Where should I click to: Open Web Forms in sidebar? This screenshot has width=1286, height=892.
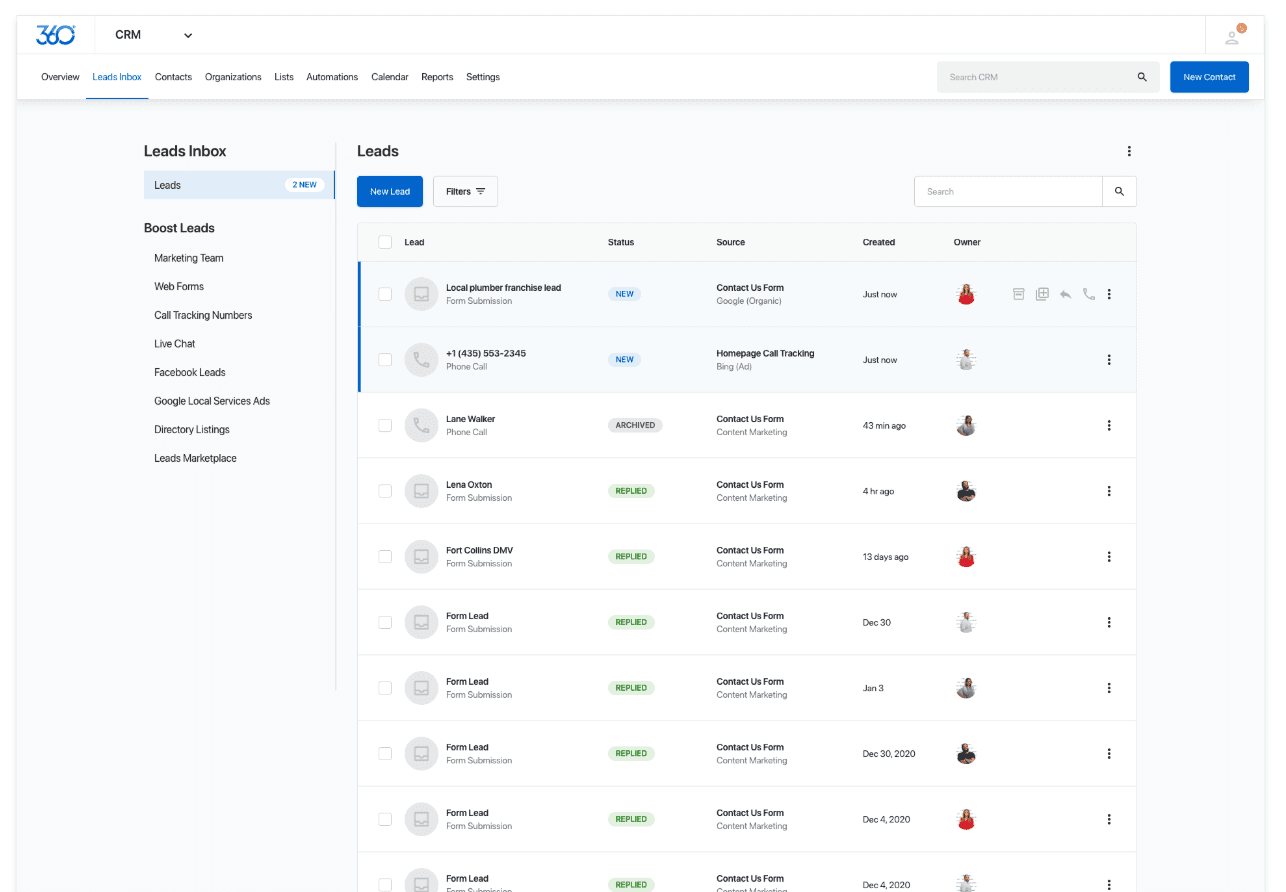(179, 286)
